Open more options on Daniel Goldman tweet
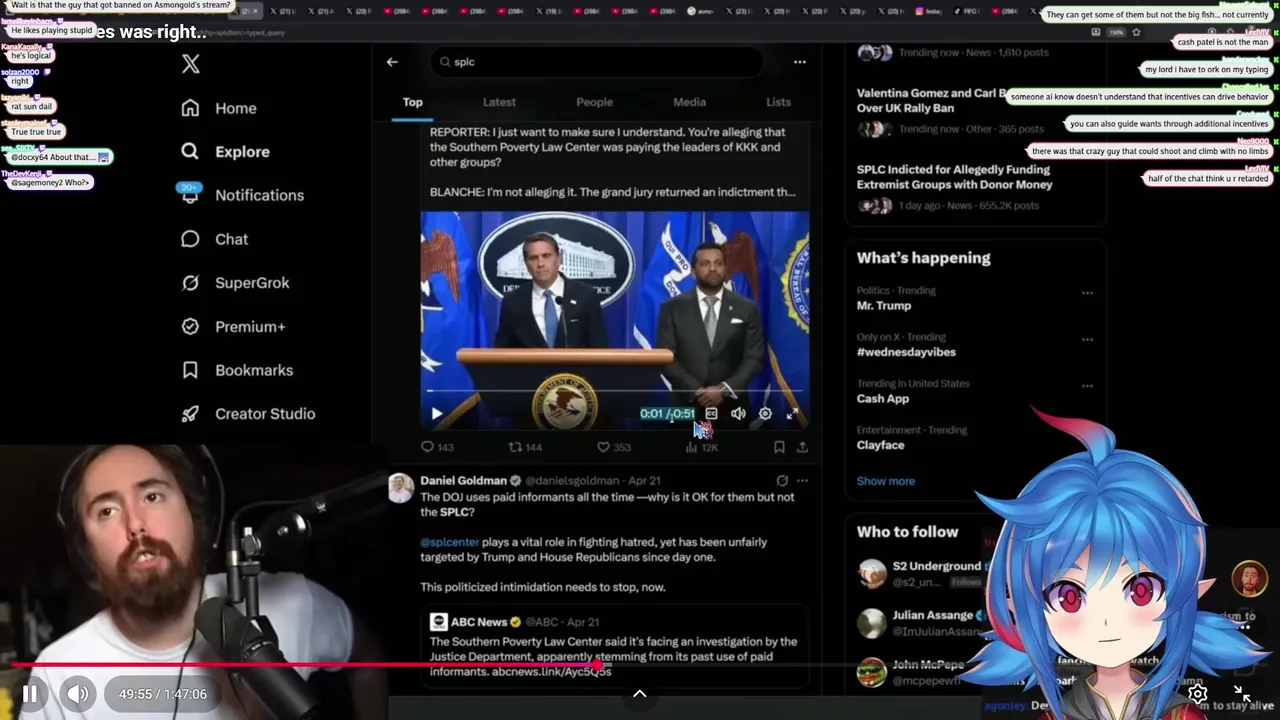Image resolution: width=1280 pixels, height=720 pixels. [802, 481]
